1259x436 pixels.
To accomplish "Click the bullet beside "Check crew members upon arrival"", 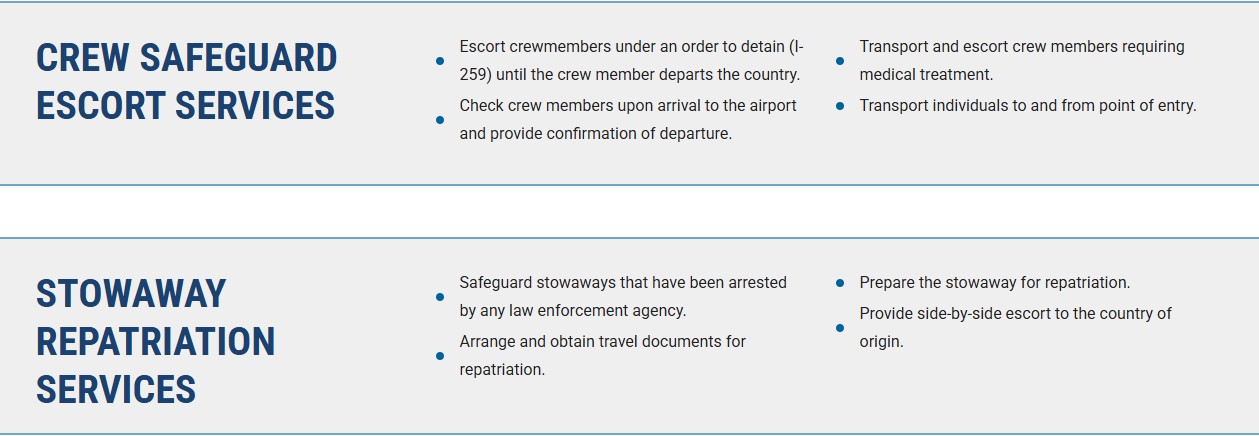I will click(x=440, y=120).
